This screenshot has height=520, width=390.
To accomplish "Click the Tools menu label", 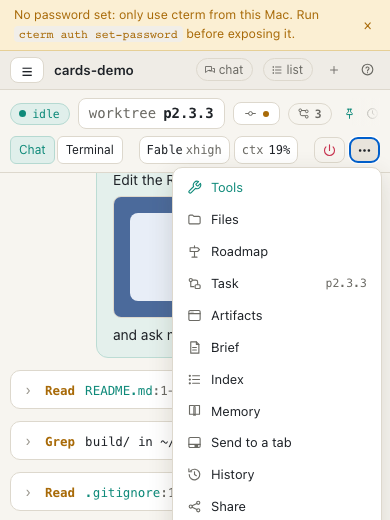I will tap(227, 188).
